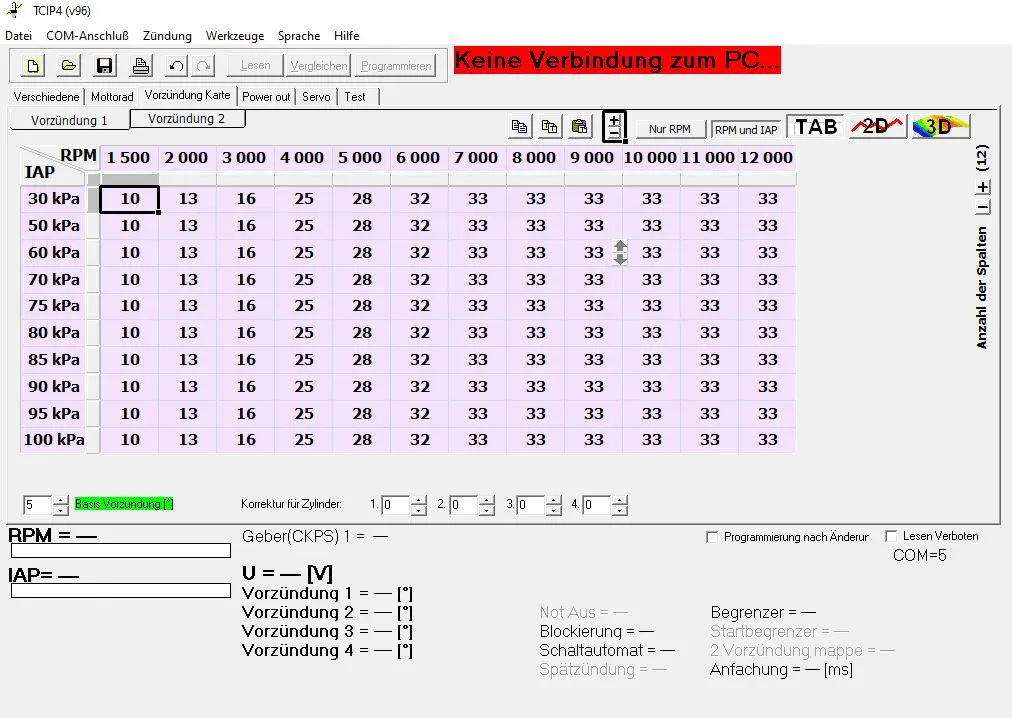Click the cylinder 4 correction field

tap(596, 505)
